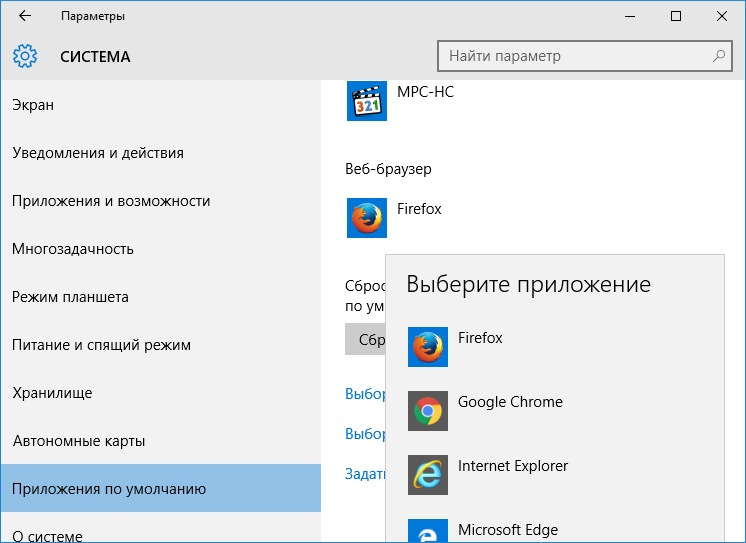Choose Microsoft Edge label in list
This screenshot has height=543, width=746.
508,530
